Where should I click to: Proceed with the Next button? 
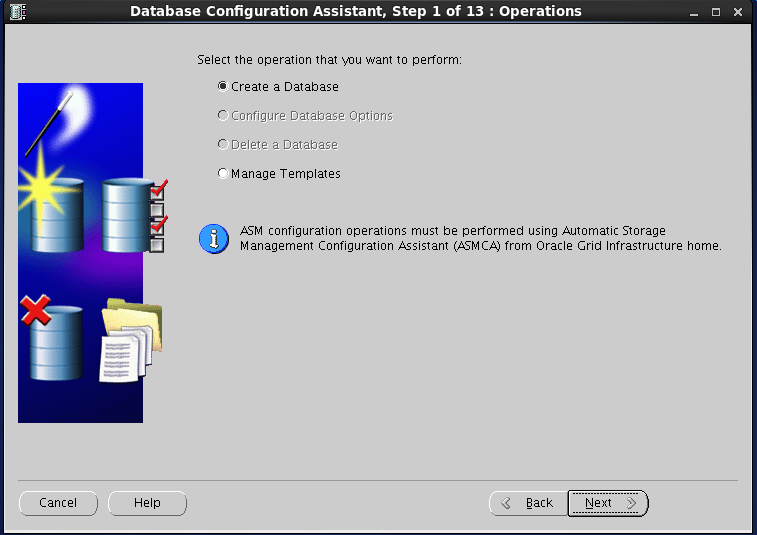(x=608, y=503)
